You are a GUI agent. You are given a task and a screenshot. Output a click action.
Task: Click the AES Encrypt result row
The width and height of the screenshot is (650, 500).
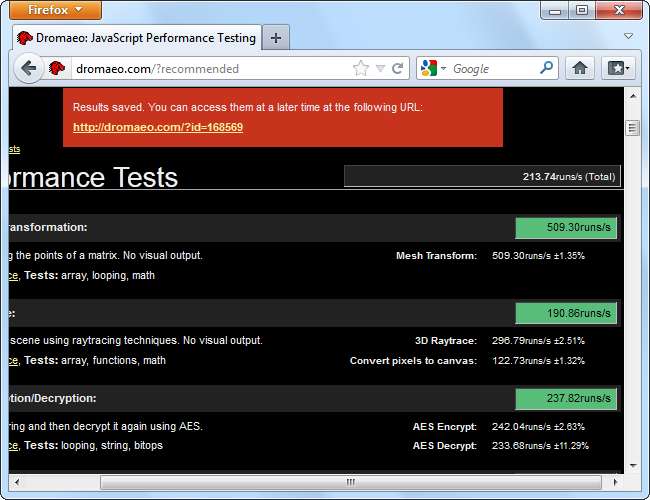click(x=499, y=427)
